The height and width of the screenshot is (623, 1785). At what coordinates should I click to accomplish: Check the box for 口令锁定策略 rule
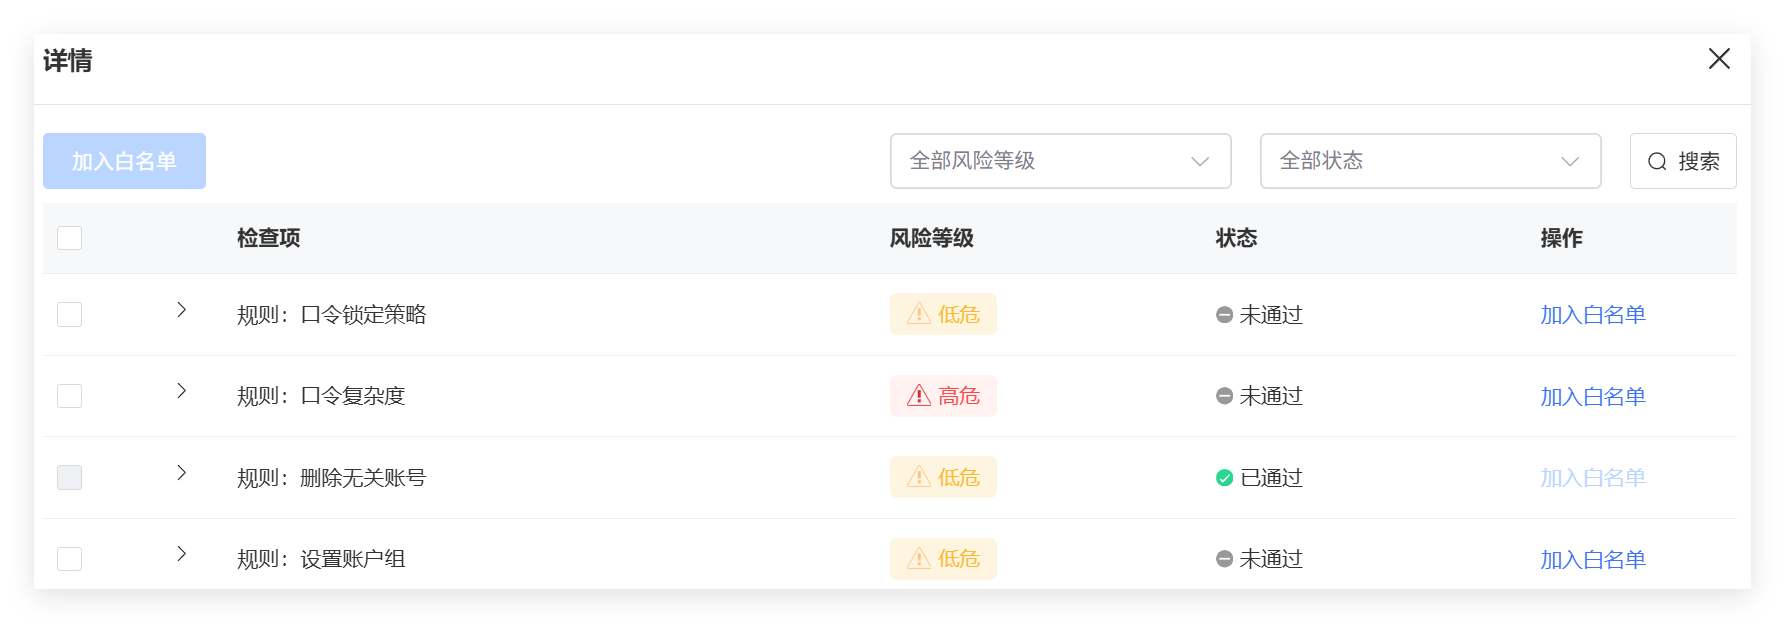[70, 315]
